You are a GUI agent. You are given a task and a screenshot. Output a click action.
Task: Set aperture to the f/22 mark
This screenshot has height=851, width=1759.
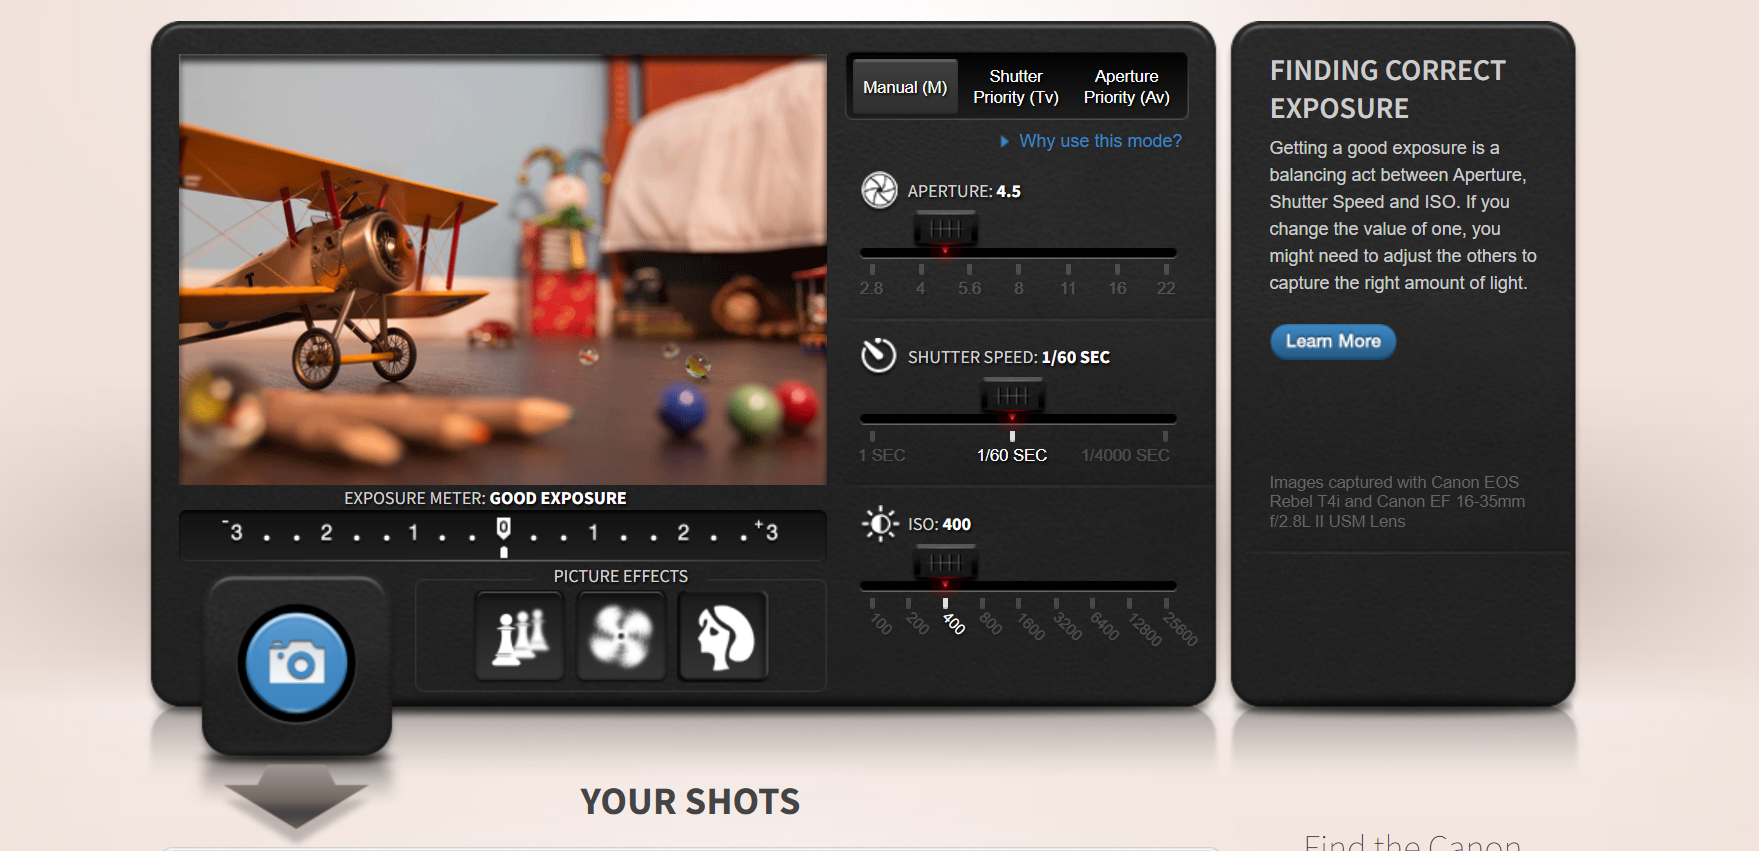[x=1166, y=280]
